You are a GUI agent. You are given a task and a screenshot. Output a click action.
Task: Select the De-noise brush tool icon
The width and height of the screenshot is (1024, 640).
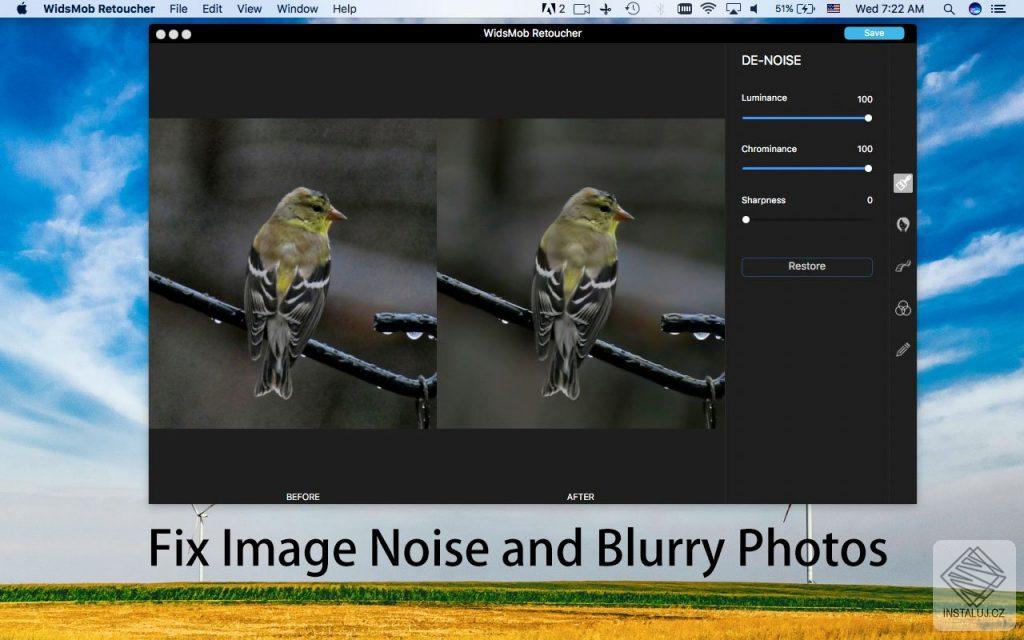903,184
